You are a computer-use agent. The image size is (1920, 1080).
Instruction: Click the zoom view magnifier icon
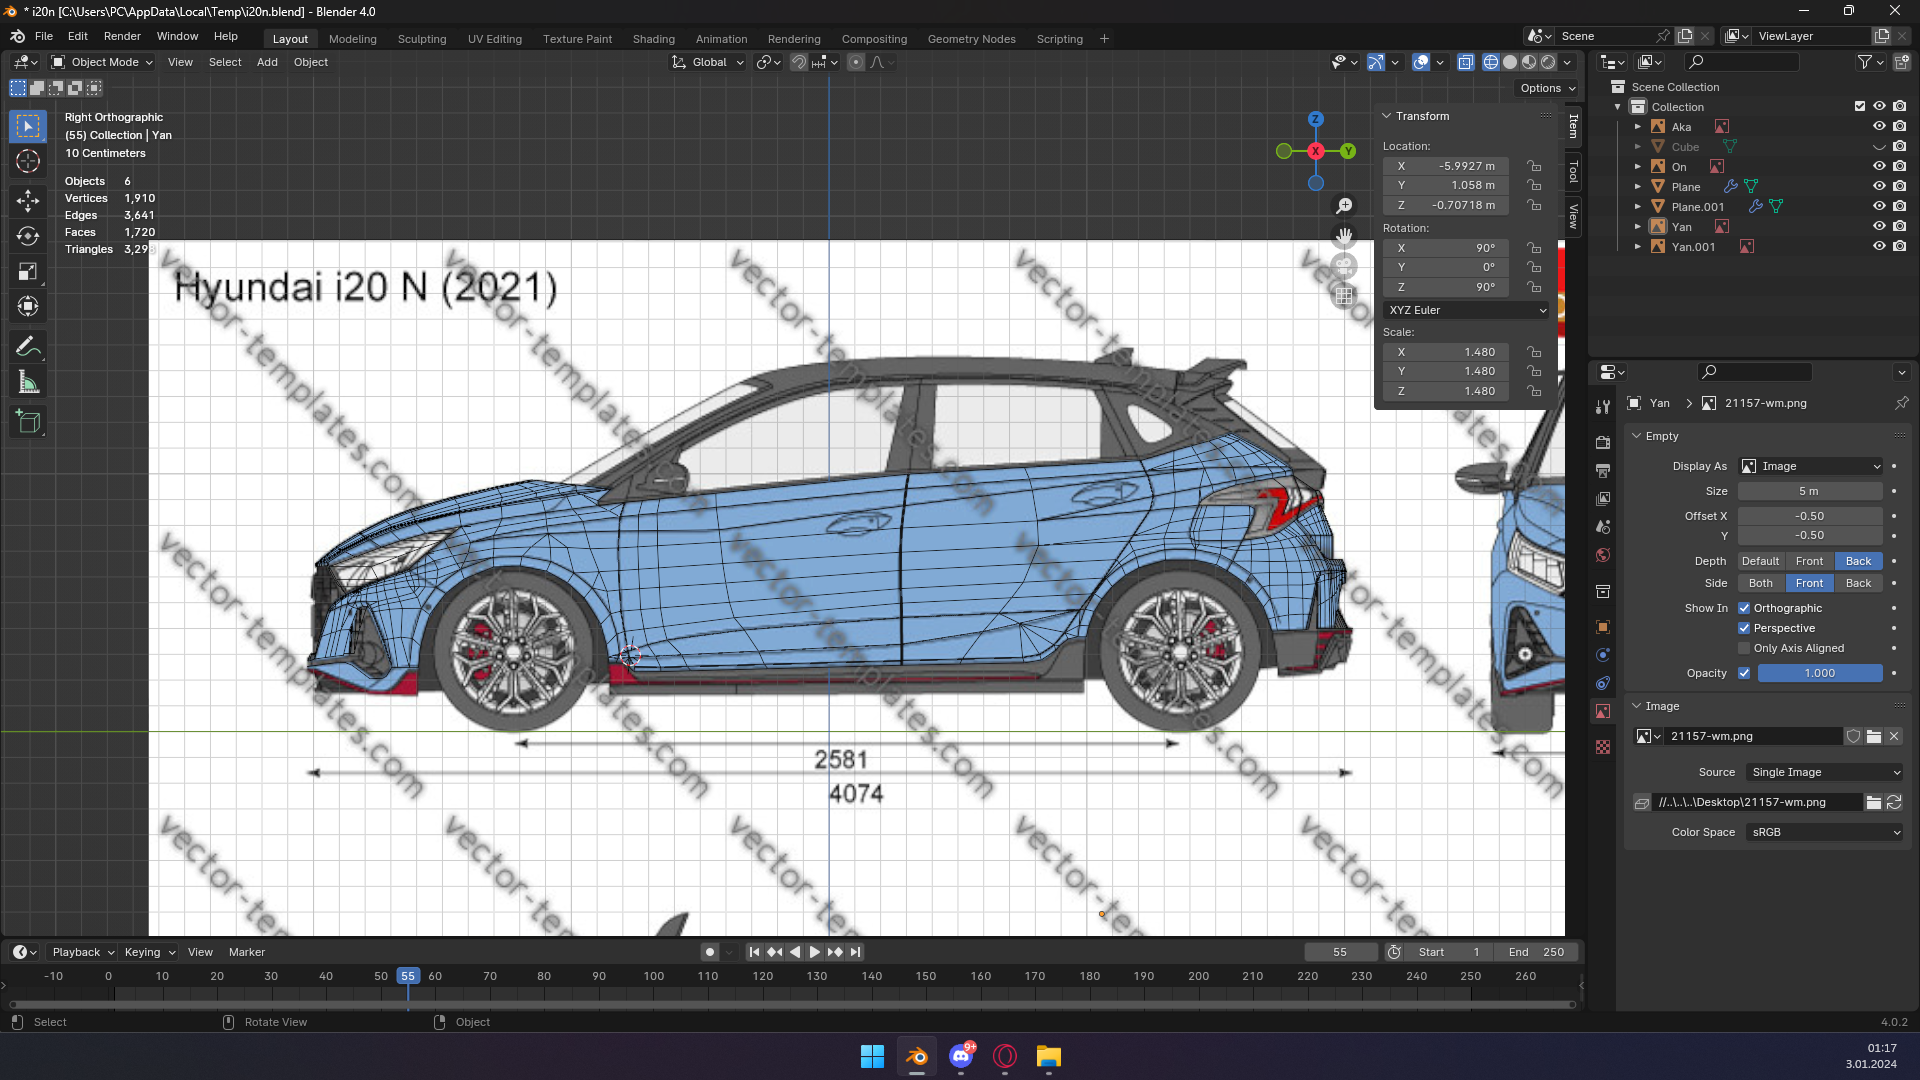pyautogui.click(x=1344, y=205)
